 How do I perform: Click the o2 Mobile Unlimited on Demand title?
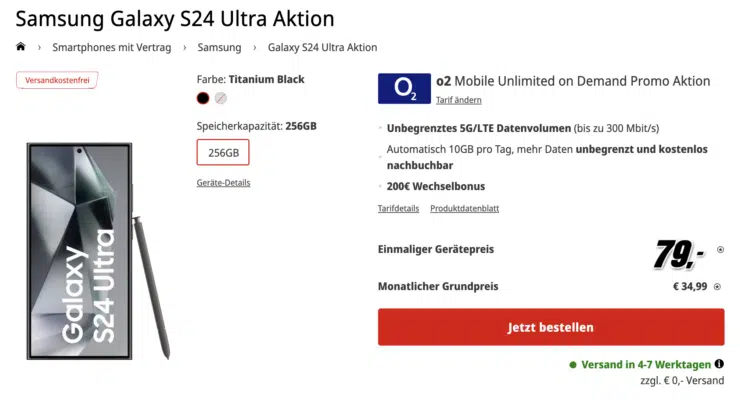pos(573,81)
